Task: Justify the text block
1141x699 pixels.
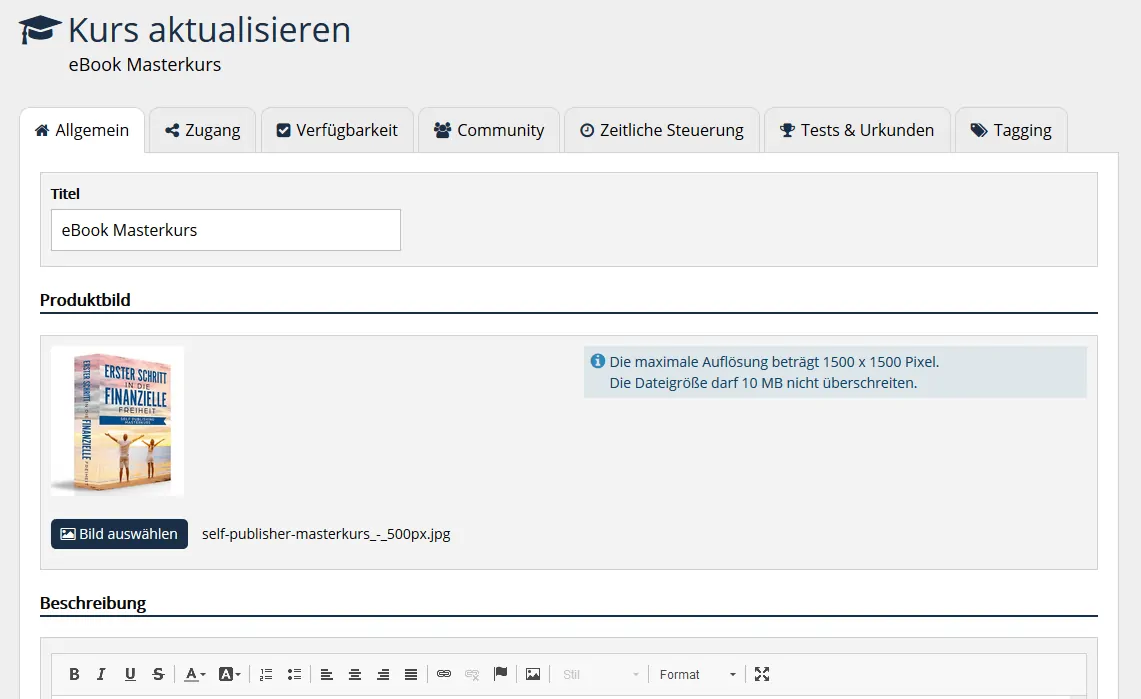Action: (x=411, y=674)
